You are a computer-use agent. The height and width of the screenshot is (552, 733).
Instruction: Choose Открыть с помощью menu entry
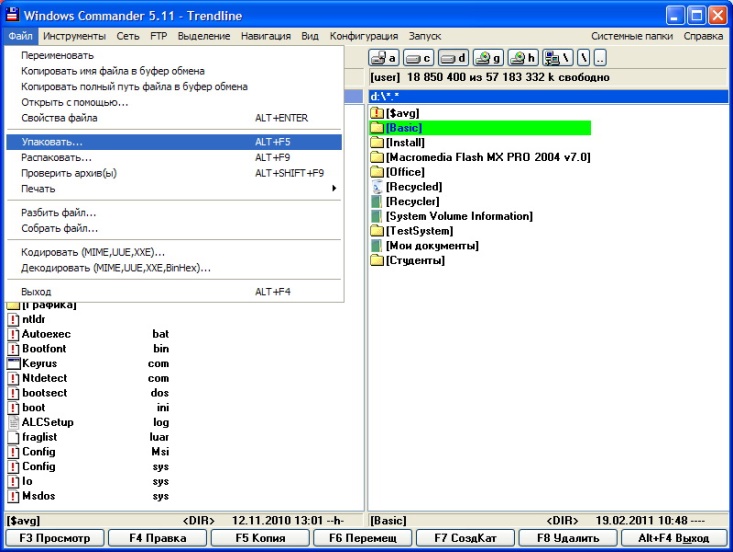click(174, 102)
